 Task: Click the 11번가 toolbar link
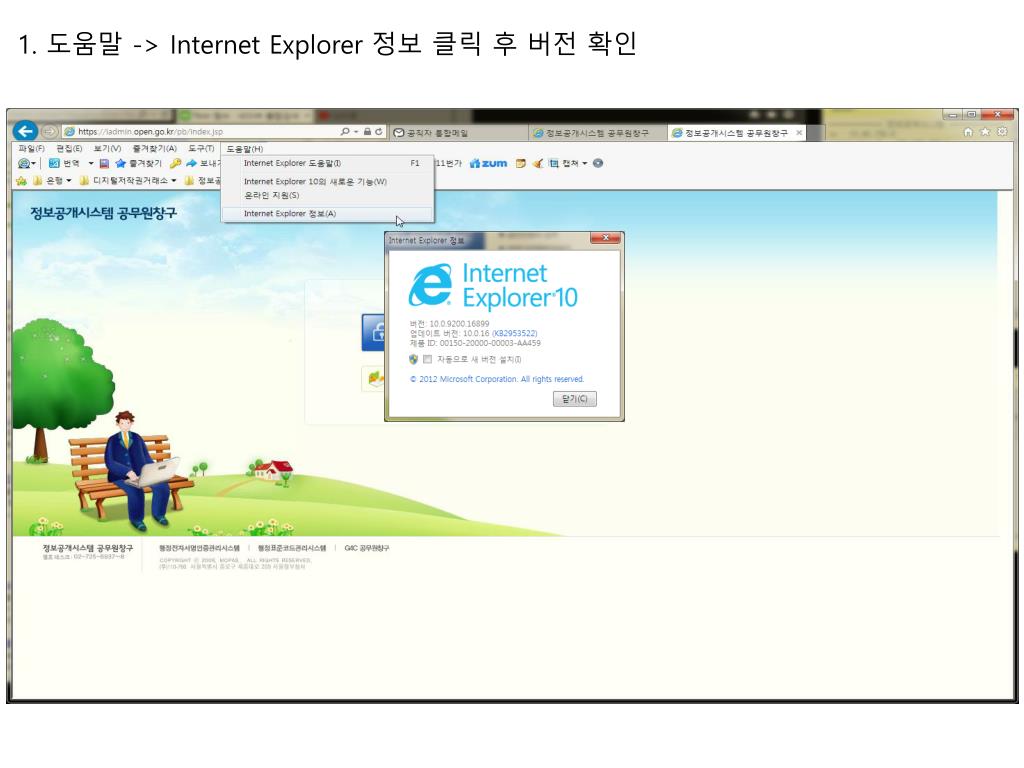point(449,163)
